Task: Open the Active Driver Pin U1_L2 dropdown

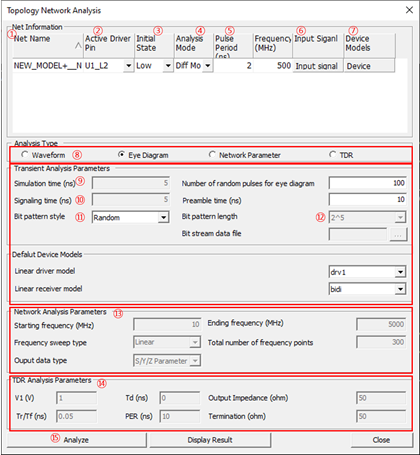Action: 128,66
